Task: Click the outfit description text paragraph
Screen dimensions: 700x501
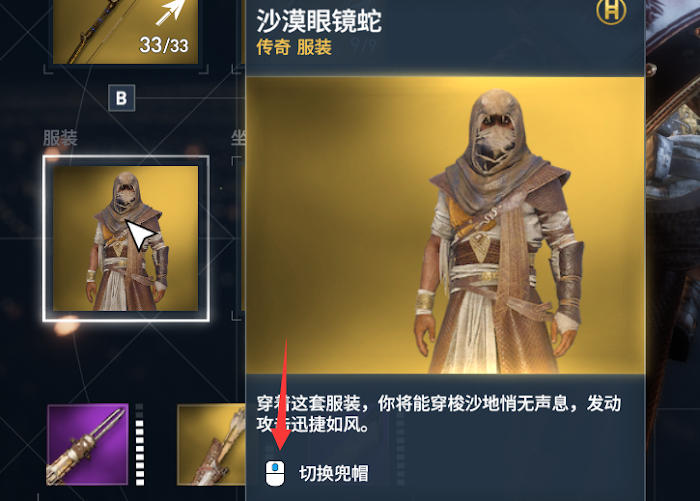Action: (438, 414)
